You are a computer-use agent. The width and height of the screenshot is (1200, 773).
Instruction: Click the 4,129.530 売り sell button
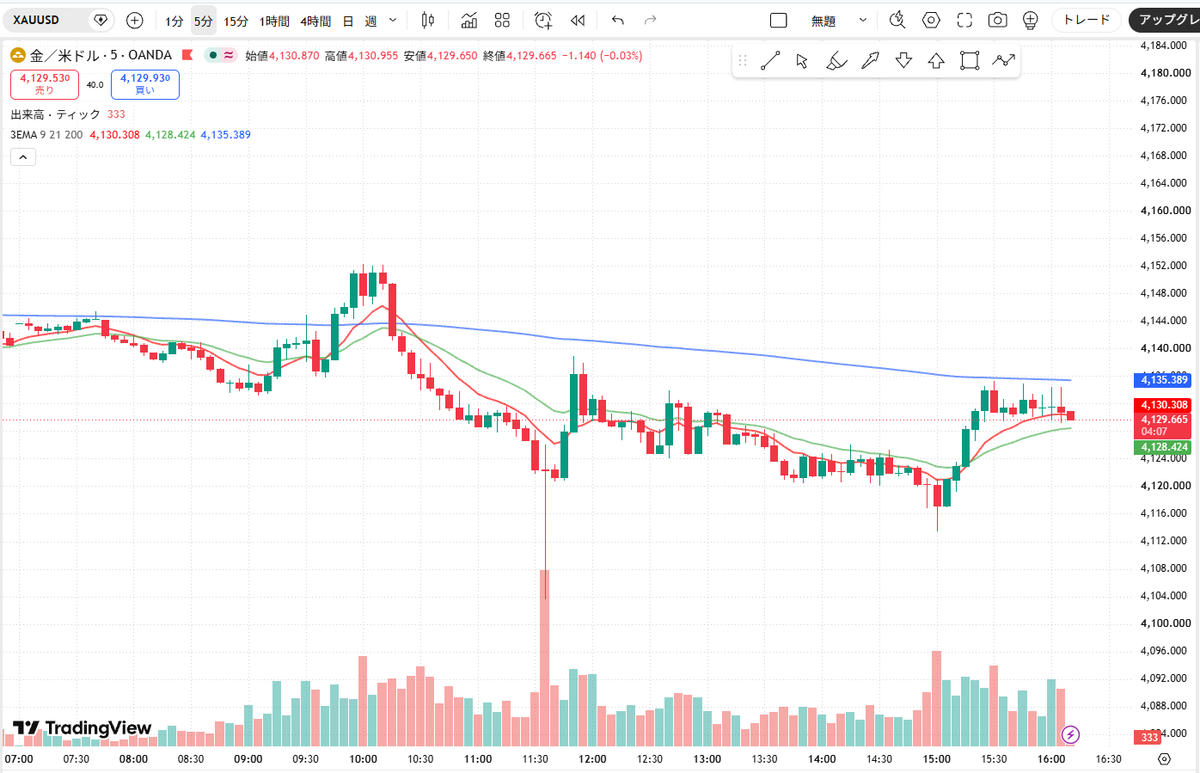click(x=44, y=84)
